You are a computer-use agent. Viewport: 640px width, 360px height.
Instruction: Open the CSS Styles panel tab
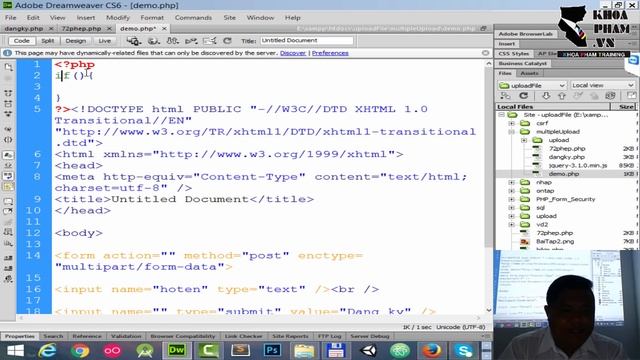click(513, 53)
